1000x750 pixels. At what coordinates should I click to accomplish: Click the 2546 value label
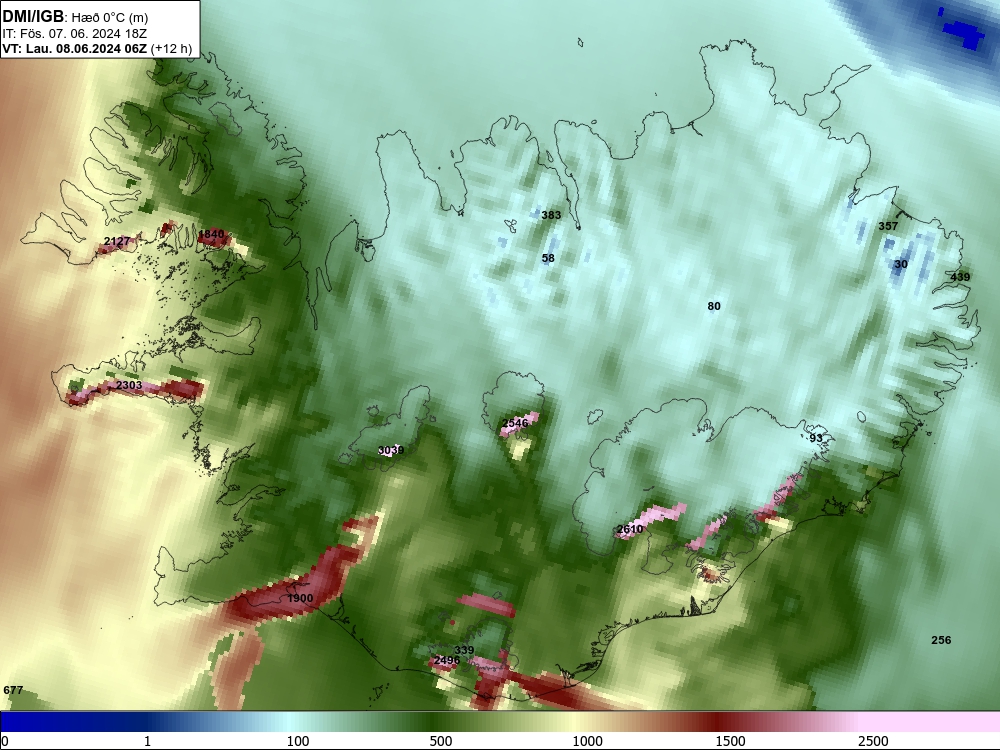point(515,423)
